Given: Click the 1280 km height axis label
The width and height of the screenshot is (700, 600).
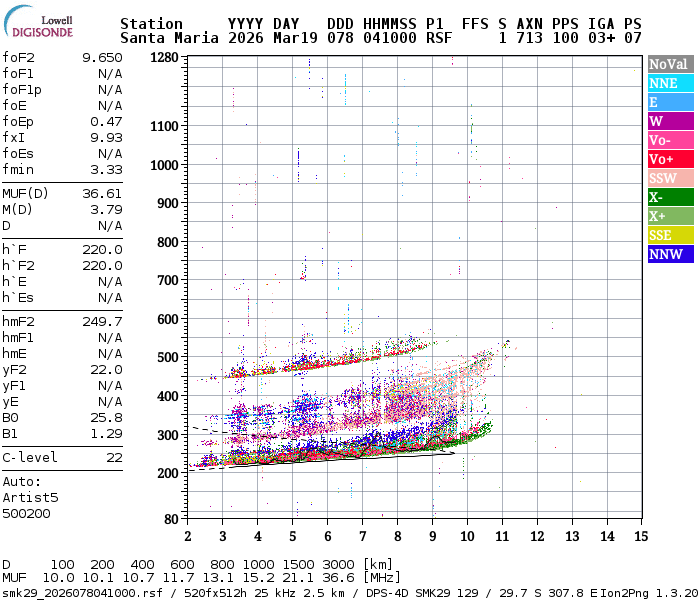Looking at the screenshot, I should point(164,58).
